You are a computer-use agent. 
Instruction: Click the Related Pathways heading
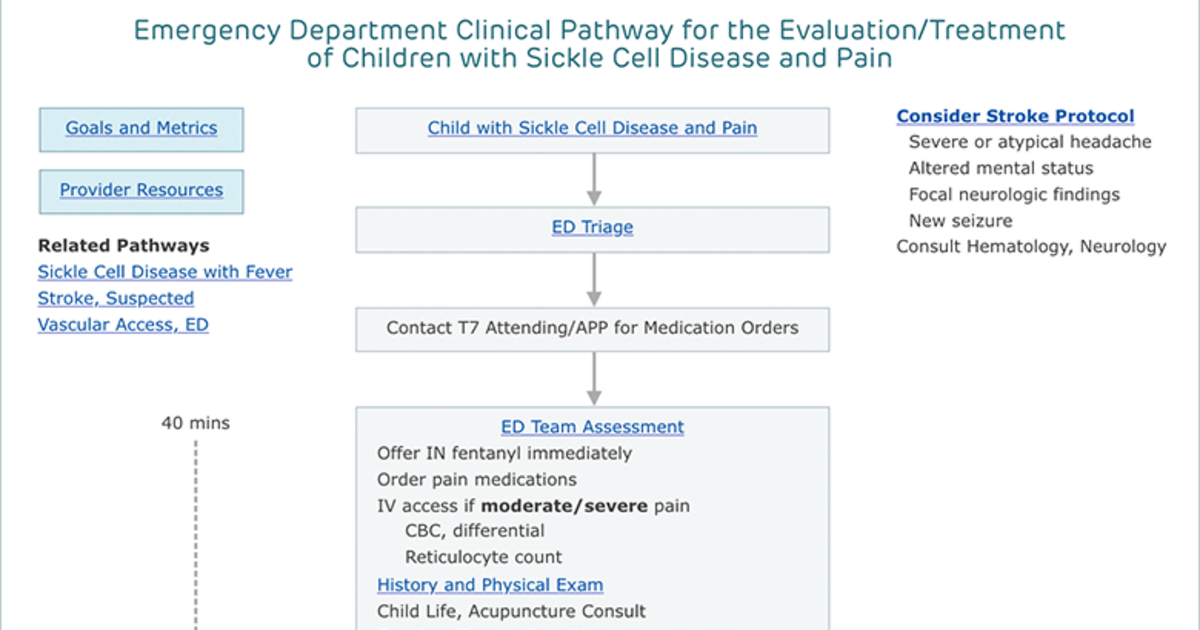click(x=123, y=246)
